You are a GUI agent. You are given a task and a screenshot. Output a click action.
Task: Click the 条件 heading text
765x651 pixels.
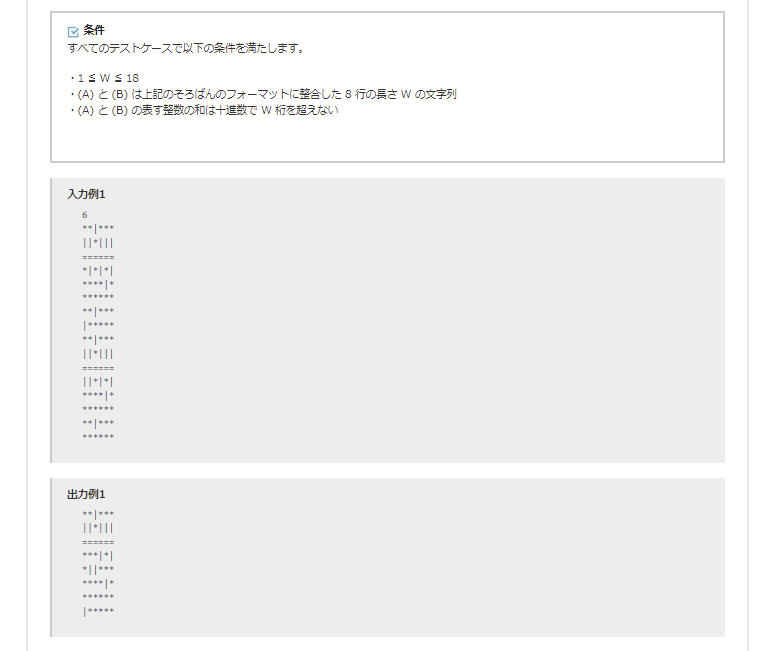pos(94,31)
